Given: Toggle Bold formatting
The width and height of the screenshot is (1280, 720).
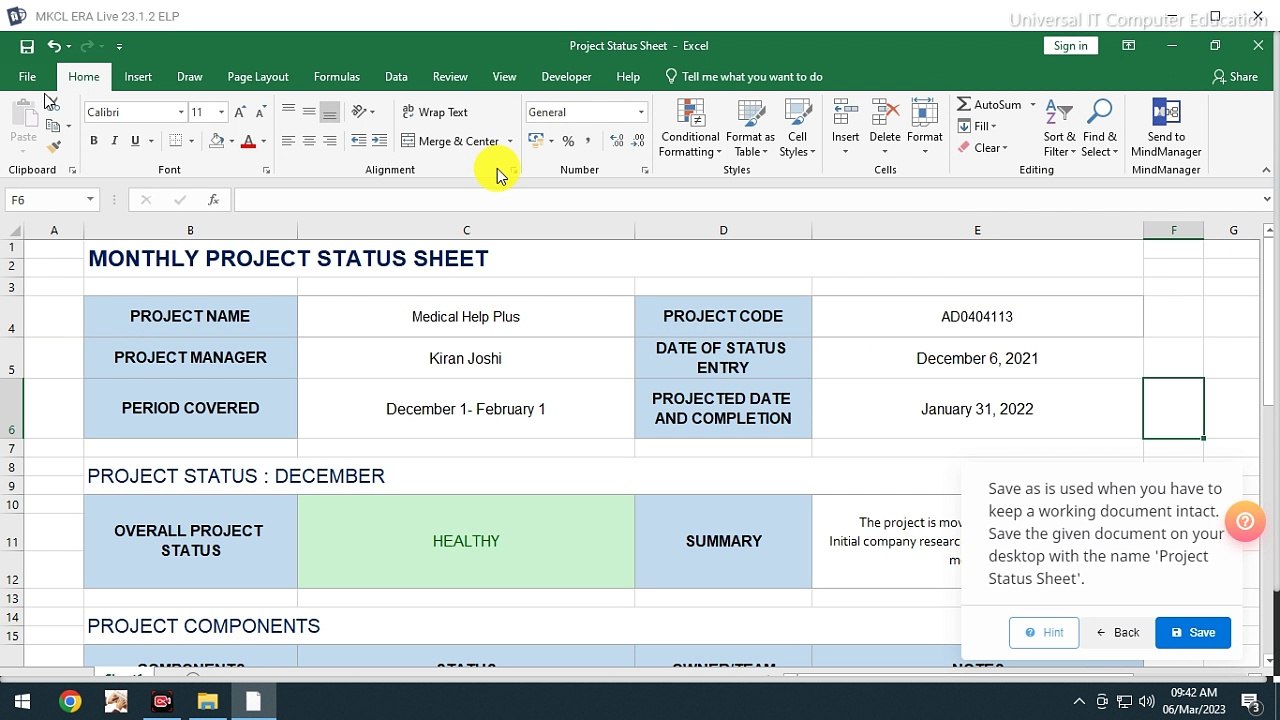Looking at the screenshot, I should click(94, 141).
